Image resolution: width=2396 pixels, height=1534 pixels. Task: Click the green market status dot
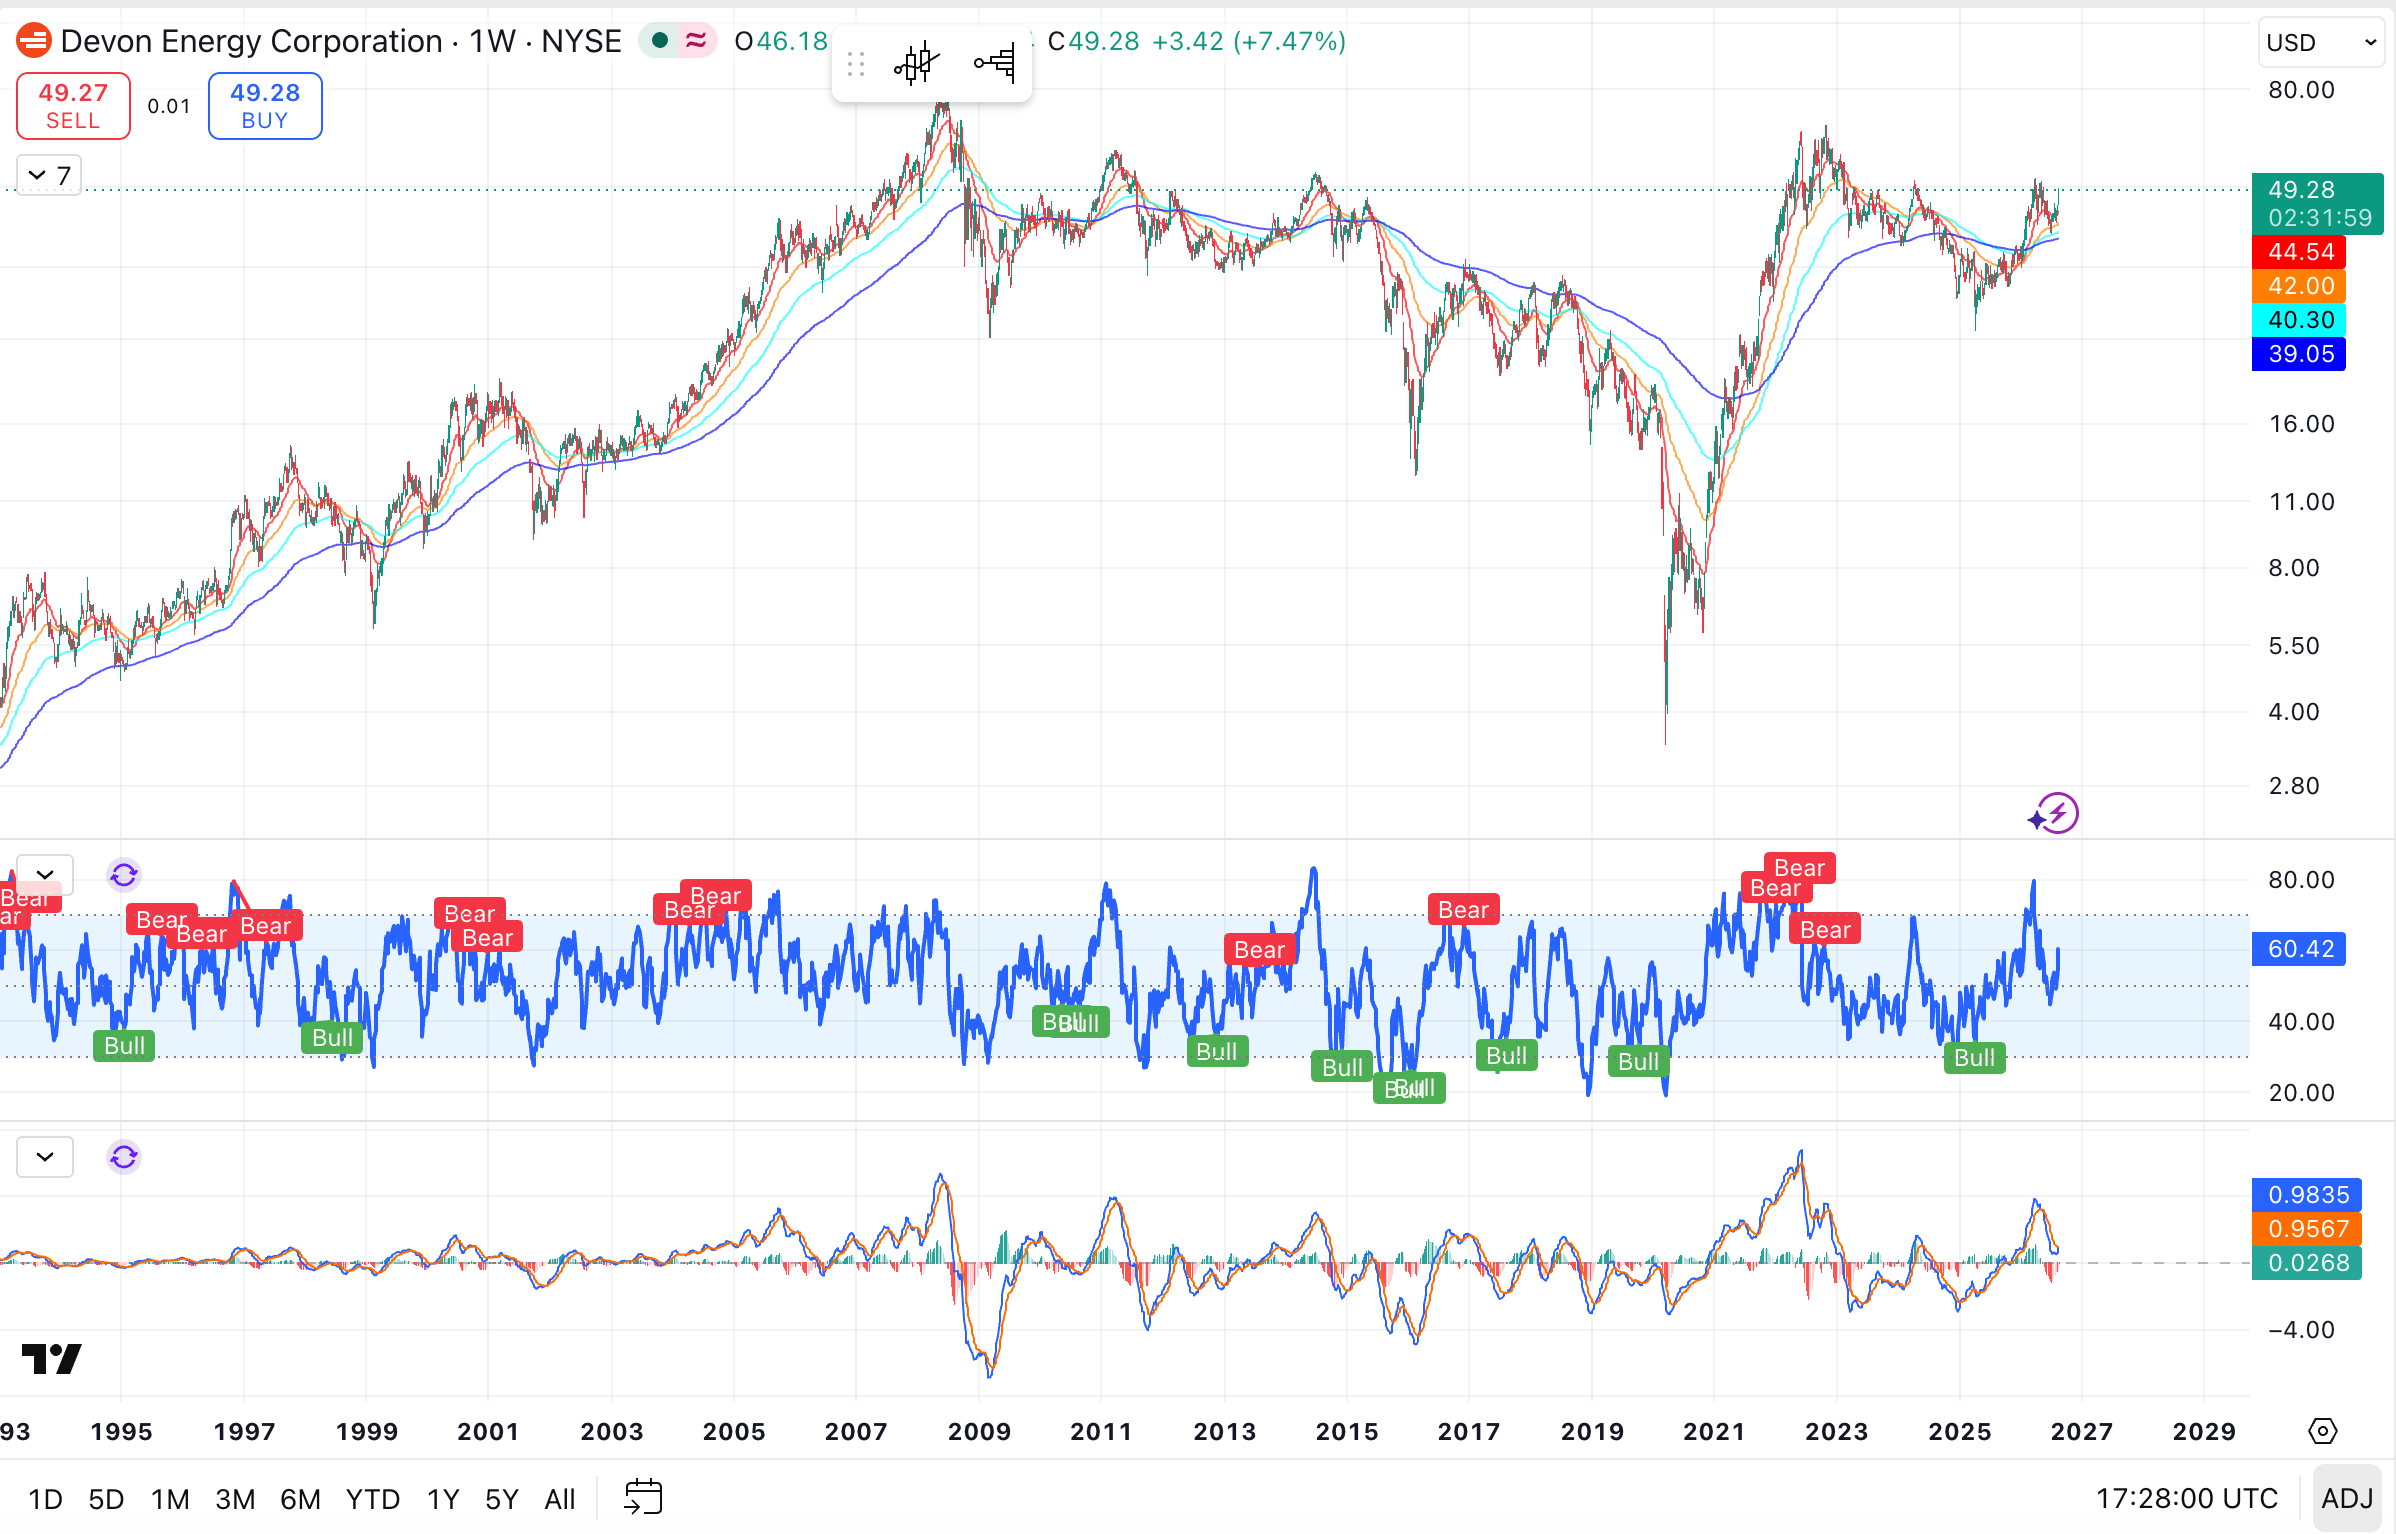pos(660,41)
